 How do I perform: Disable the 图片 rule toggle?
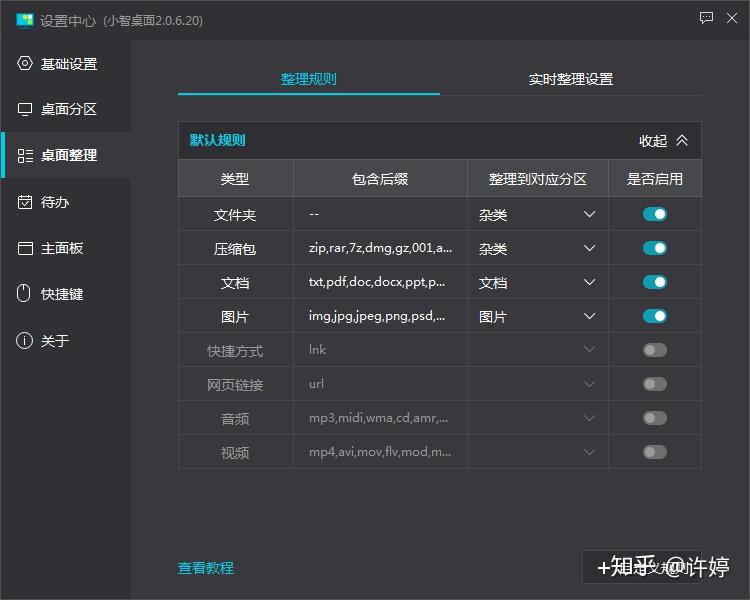(x=654, y=316)
